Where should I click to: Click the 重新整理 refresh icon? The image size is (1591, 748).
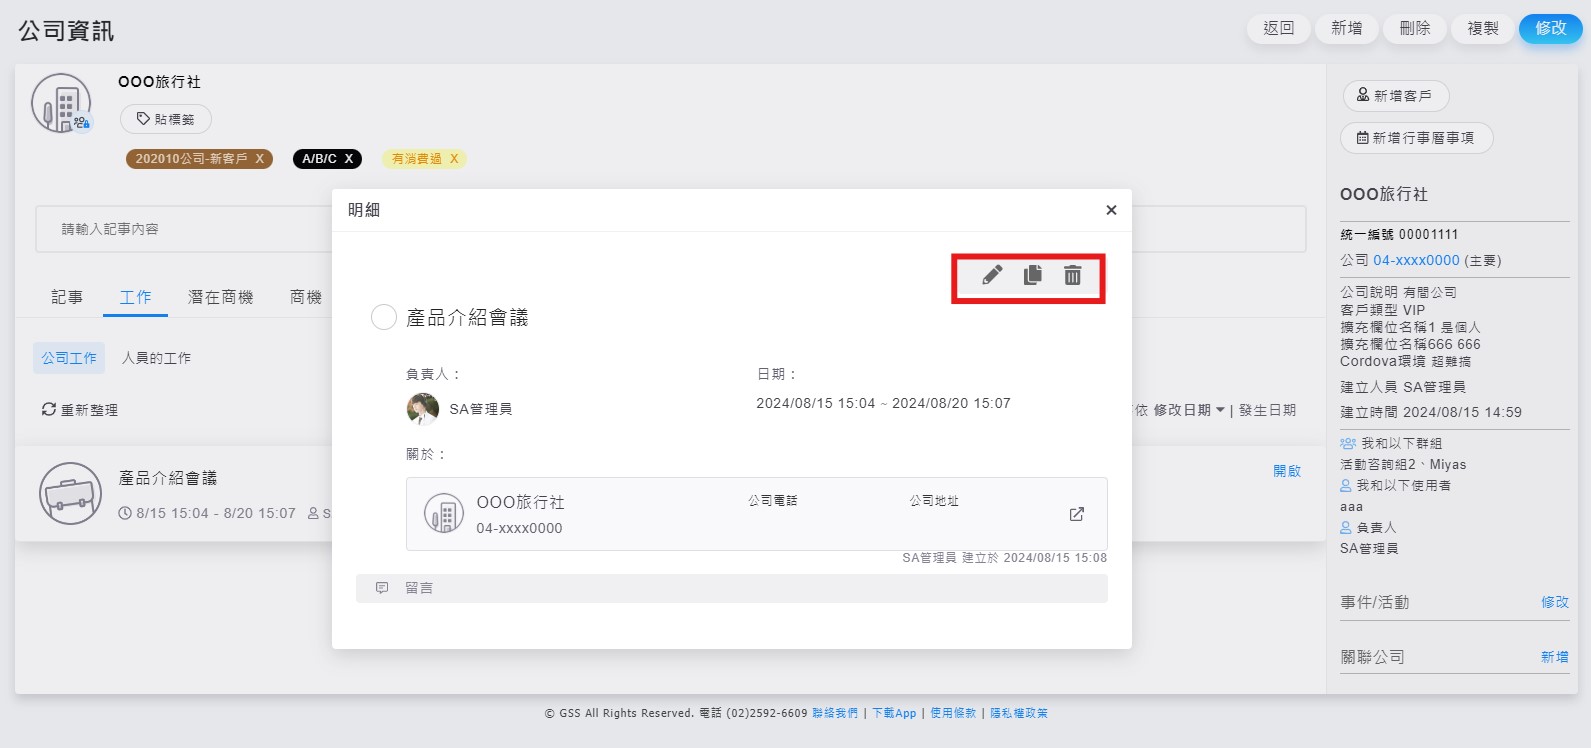(x=48, y=409)
